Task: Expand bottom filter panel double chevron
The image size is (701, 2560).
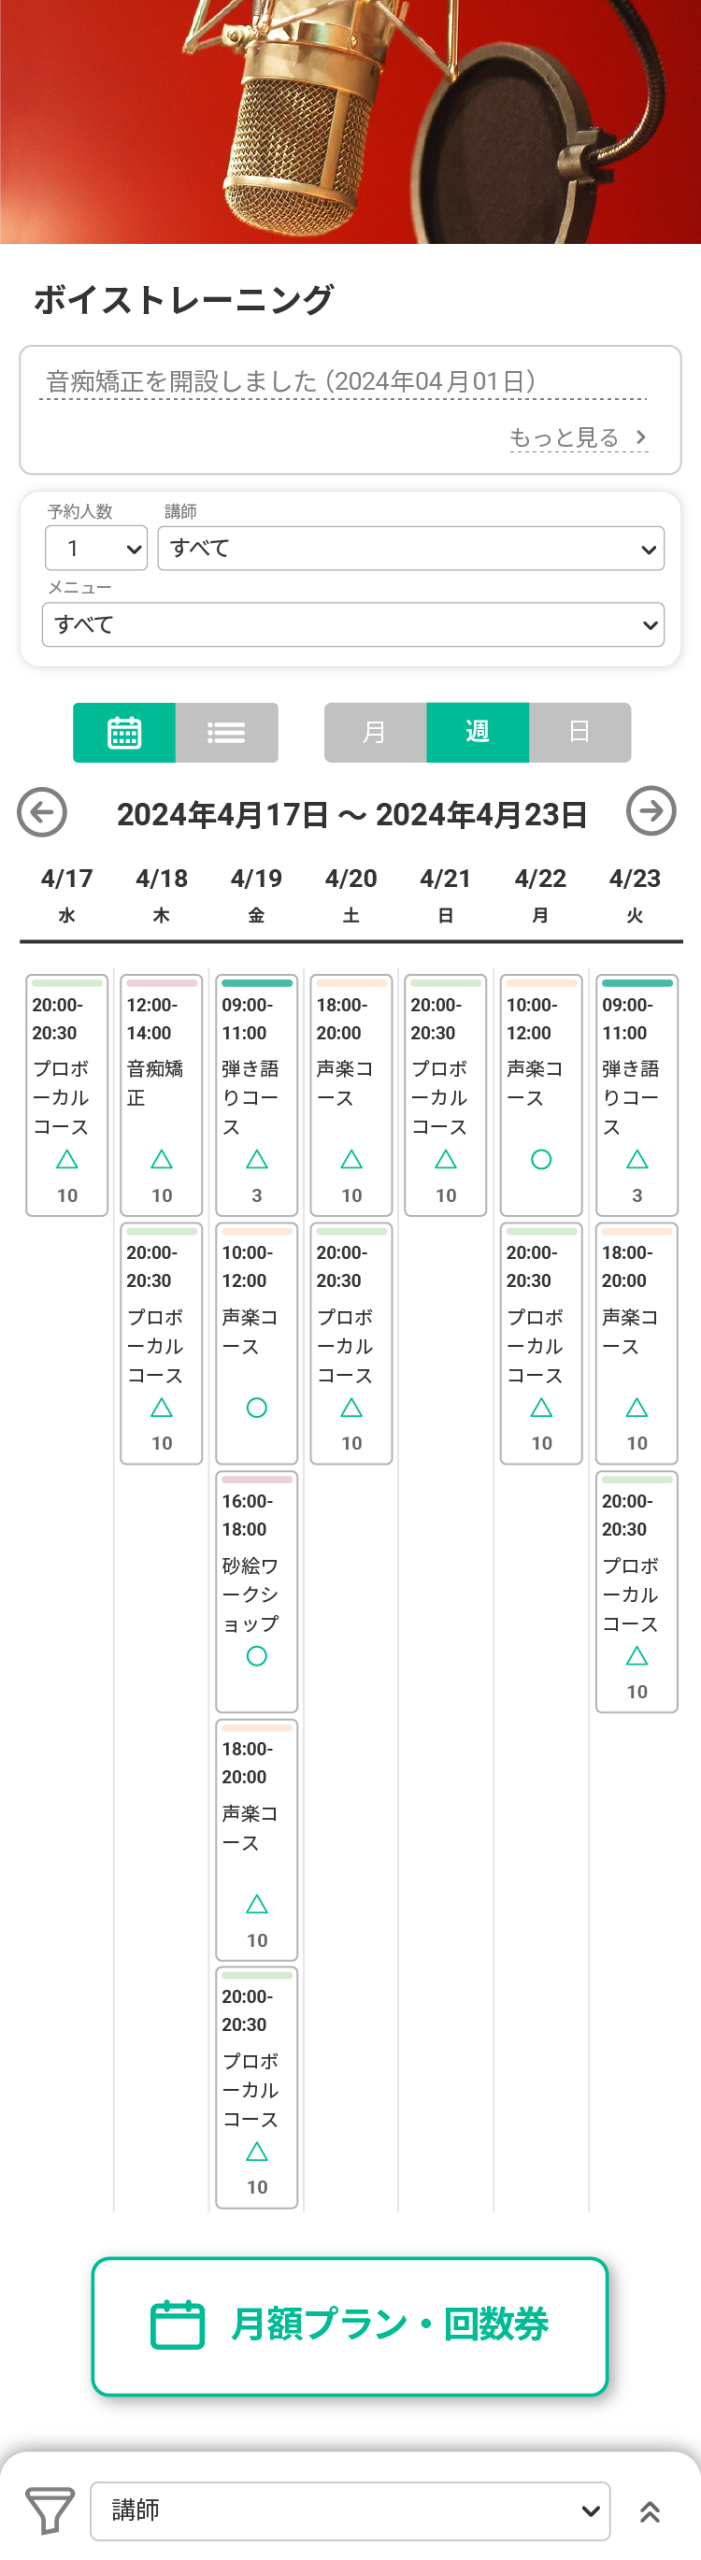Action: pos(650,2511)
